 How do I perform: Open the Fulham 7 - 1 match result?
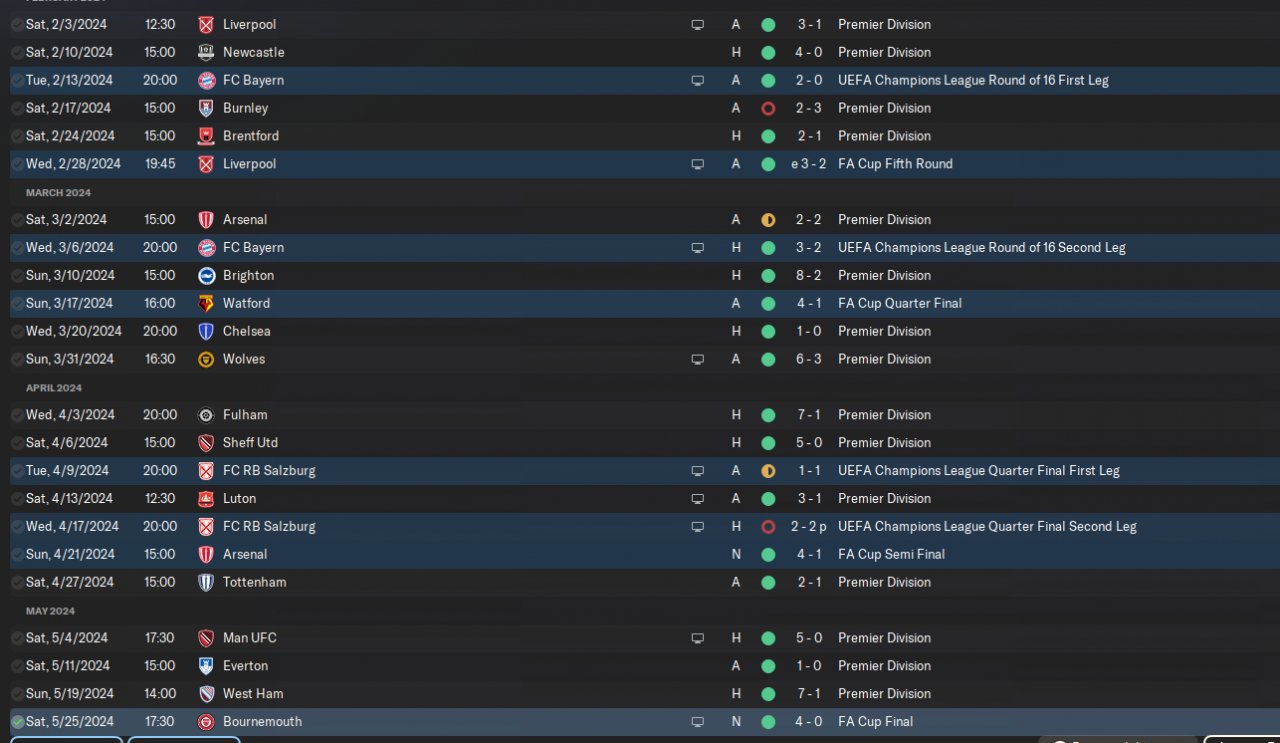(x=809, y=415)
